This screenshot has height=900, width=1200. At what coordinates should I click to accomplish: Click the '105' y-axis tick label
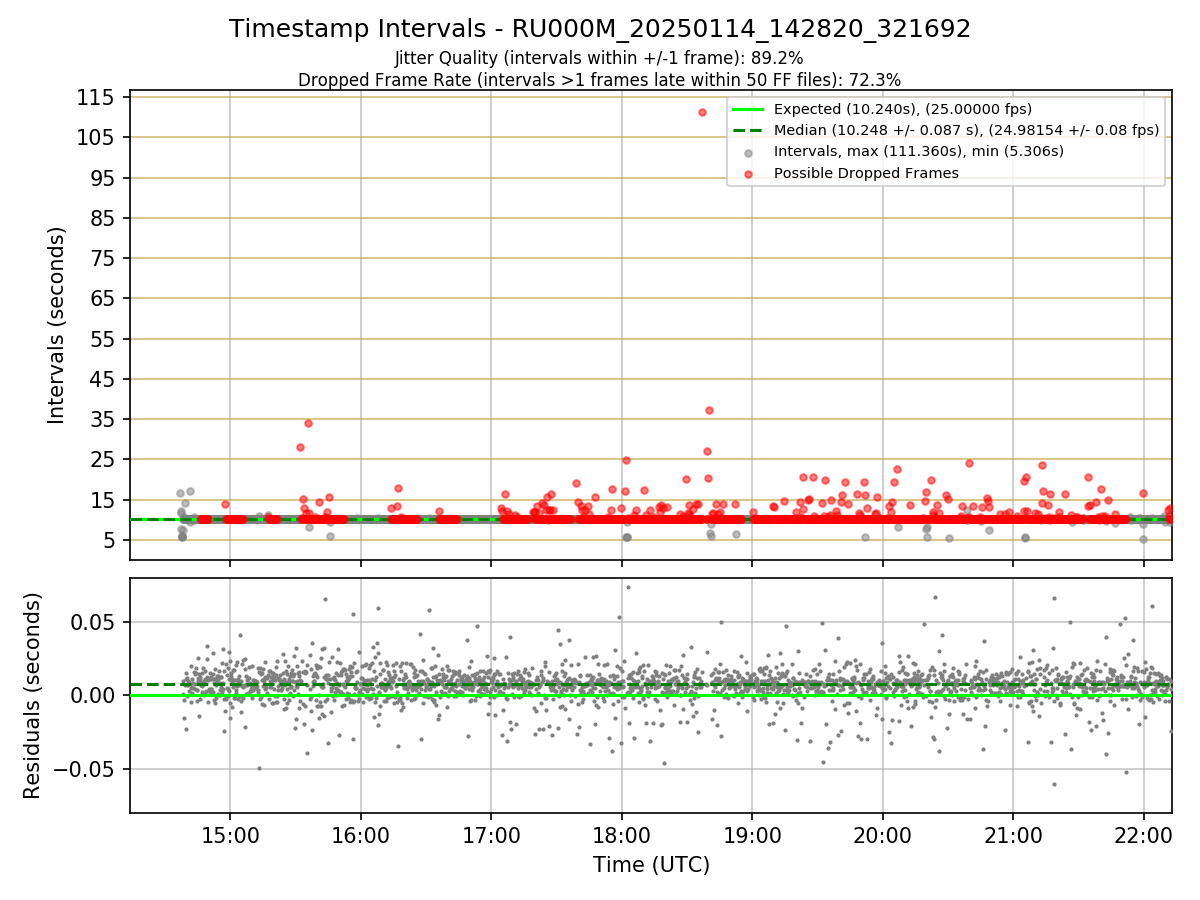click(x=94, y=138)
